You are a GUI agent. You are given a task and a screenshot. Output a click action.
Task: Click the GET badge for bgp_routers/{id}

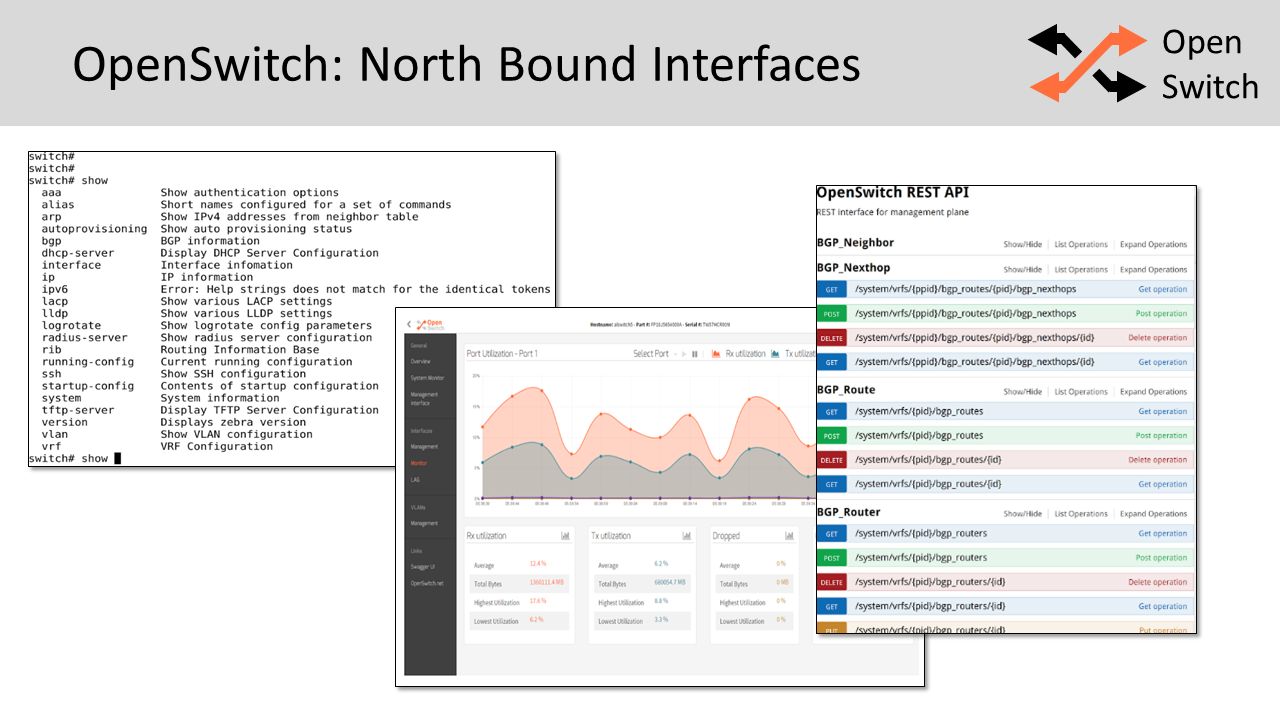[x=831, y=606]
